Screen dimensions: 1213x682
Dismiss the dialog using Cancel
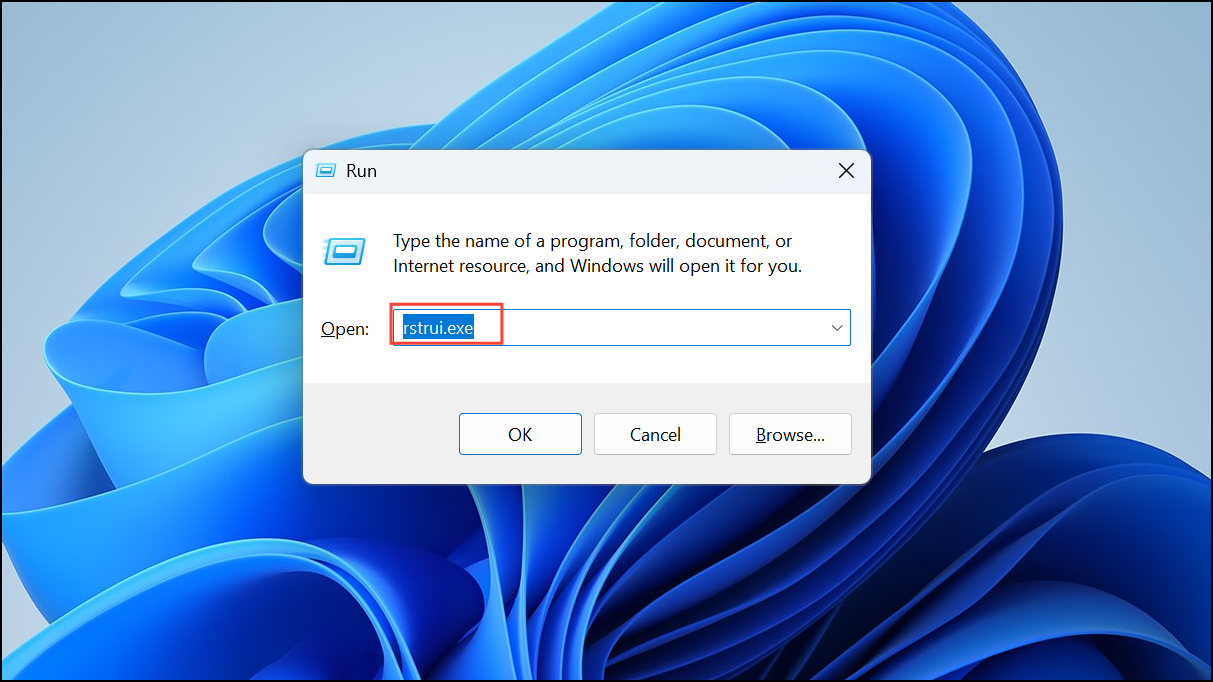[655, 434]
